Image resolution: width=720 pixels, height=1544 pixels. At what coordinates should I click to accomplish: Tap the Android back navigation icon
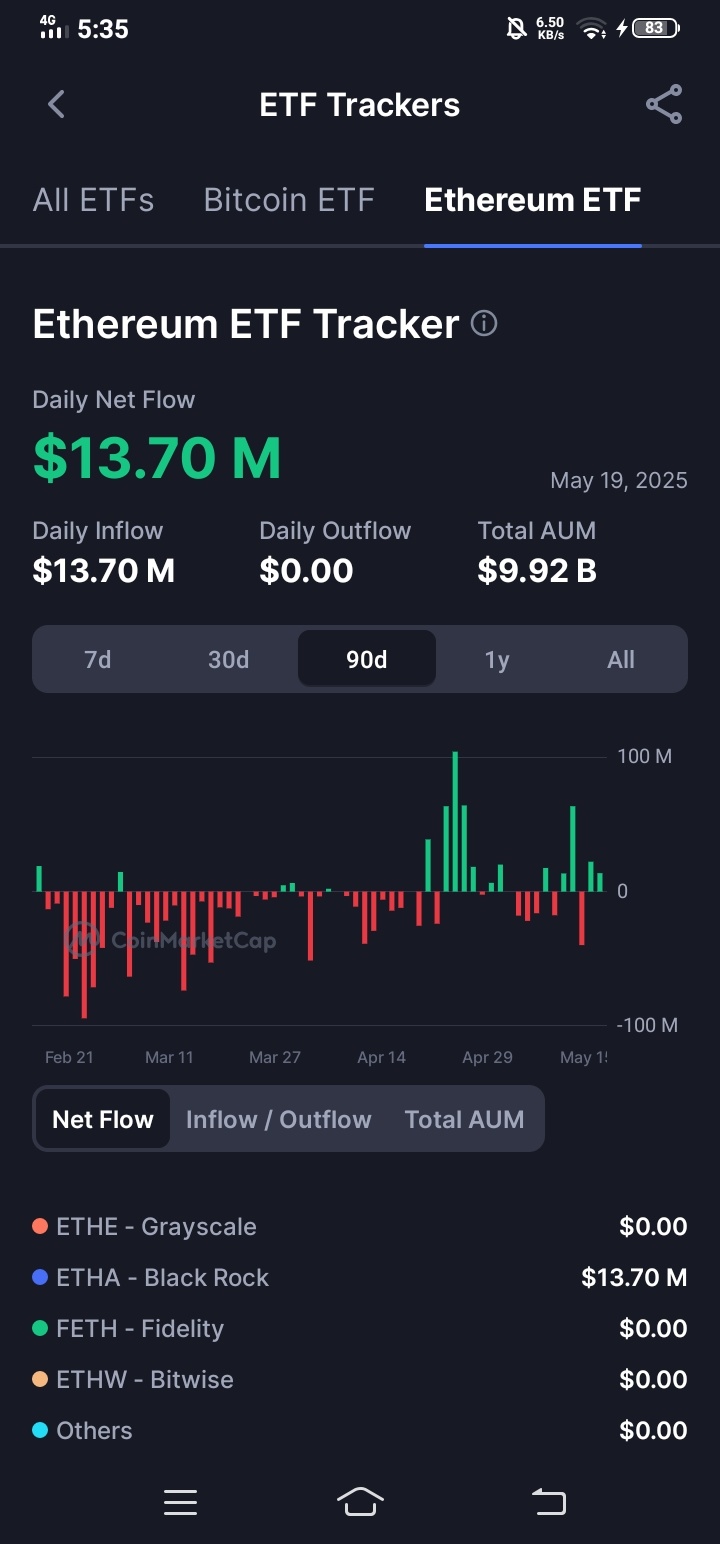548,1501
